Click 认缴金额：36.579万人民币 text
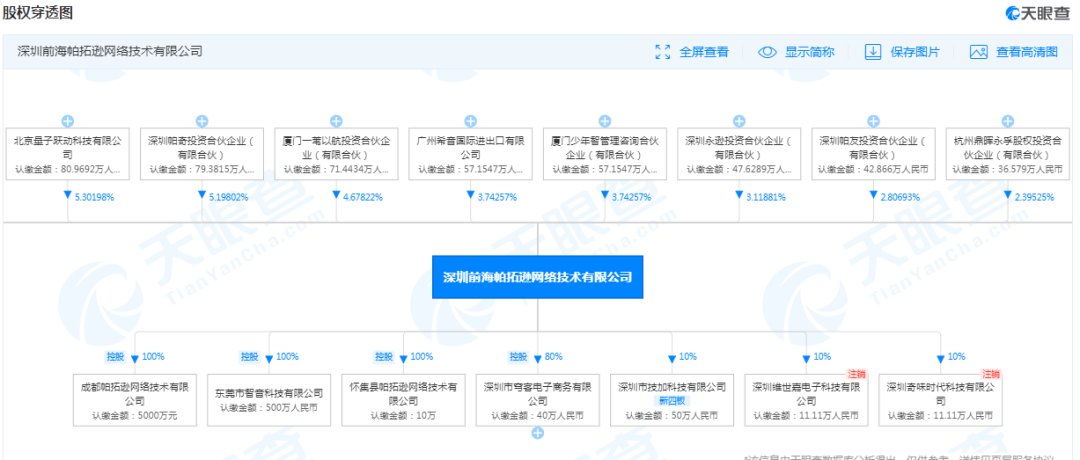Viewport: 1080px width, 460px height. click(x=1008, y=169)
